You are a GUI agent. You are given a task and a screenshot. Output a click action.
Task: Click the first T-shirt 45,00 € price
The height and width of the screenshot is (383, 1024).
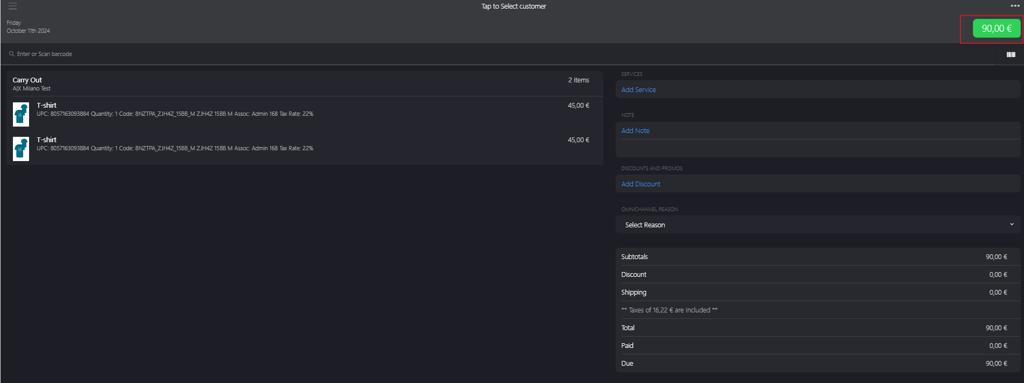point(578,105)
